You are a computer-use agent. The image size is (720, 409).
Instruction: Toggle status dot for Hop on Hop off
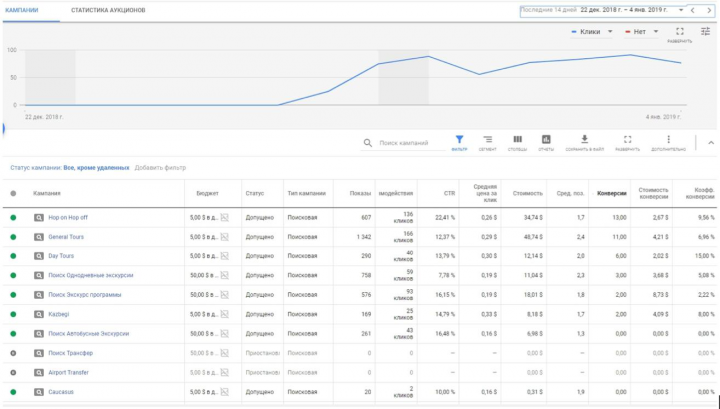click(13, 218)
